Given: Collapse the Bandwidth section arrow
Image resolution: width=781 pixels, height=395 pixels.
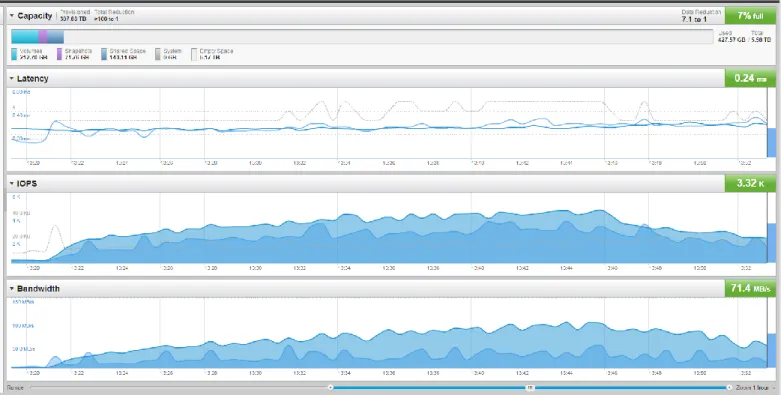Looking at the screenshot, I should (x=11, y=289).
